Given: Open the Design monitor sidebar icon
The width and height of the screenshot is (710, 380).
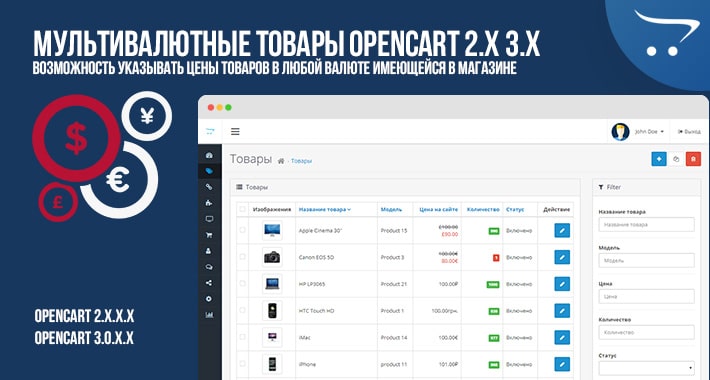Looking at the screenshot, I should (209, 219).
